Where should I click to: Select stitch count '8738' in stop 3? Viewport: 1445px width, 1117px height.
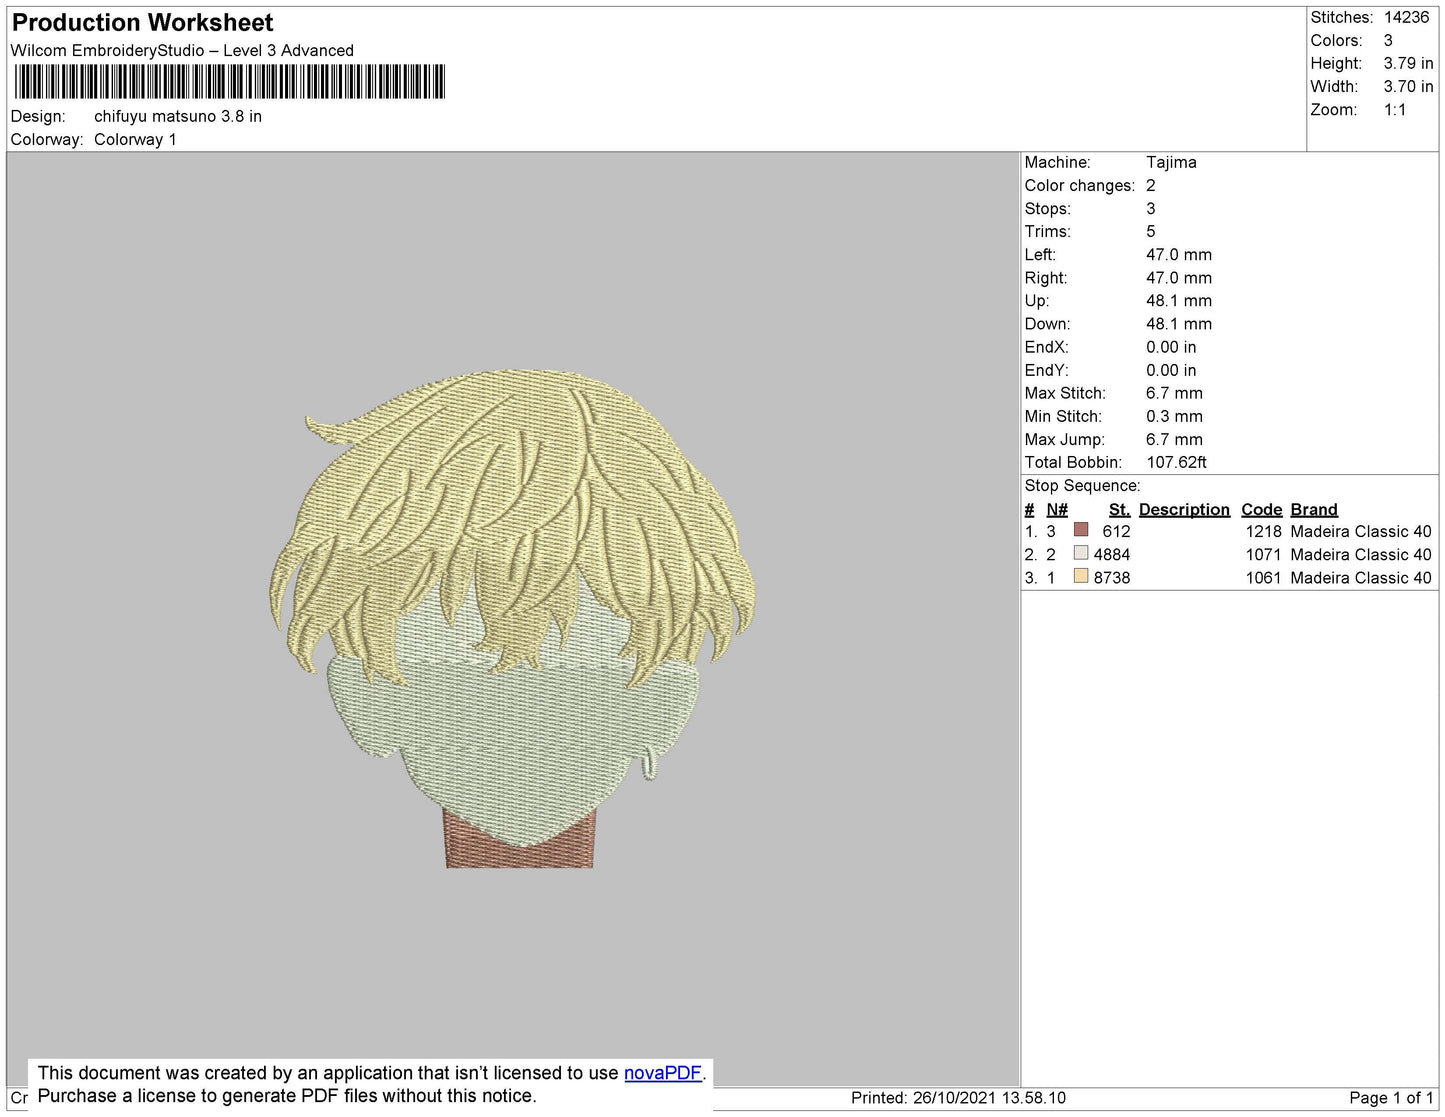(1112, 578)
